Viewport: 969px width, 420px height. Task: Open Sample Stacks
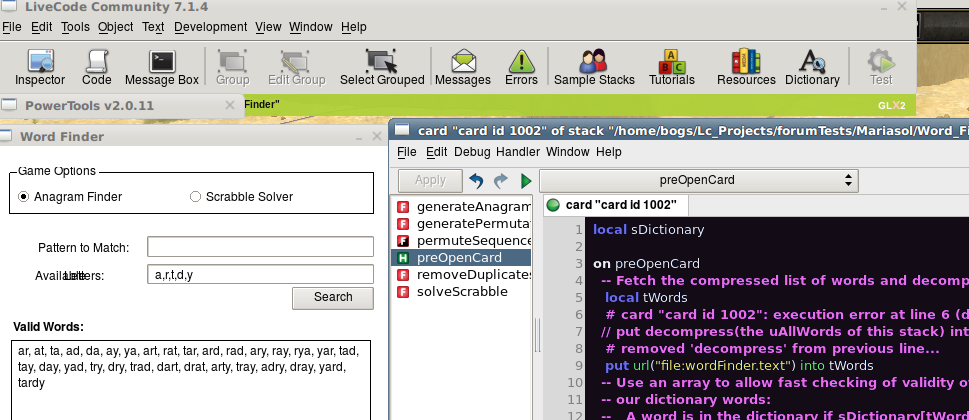point(594,68)
